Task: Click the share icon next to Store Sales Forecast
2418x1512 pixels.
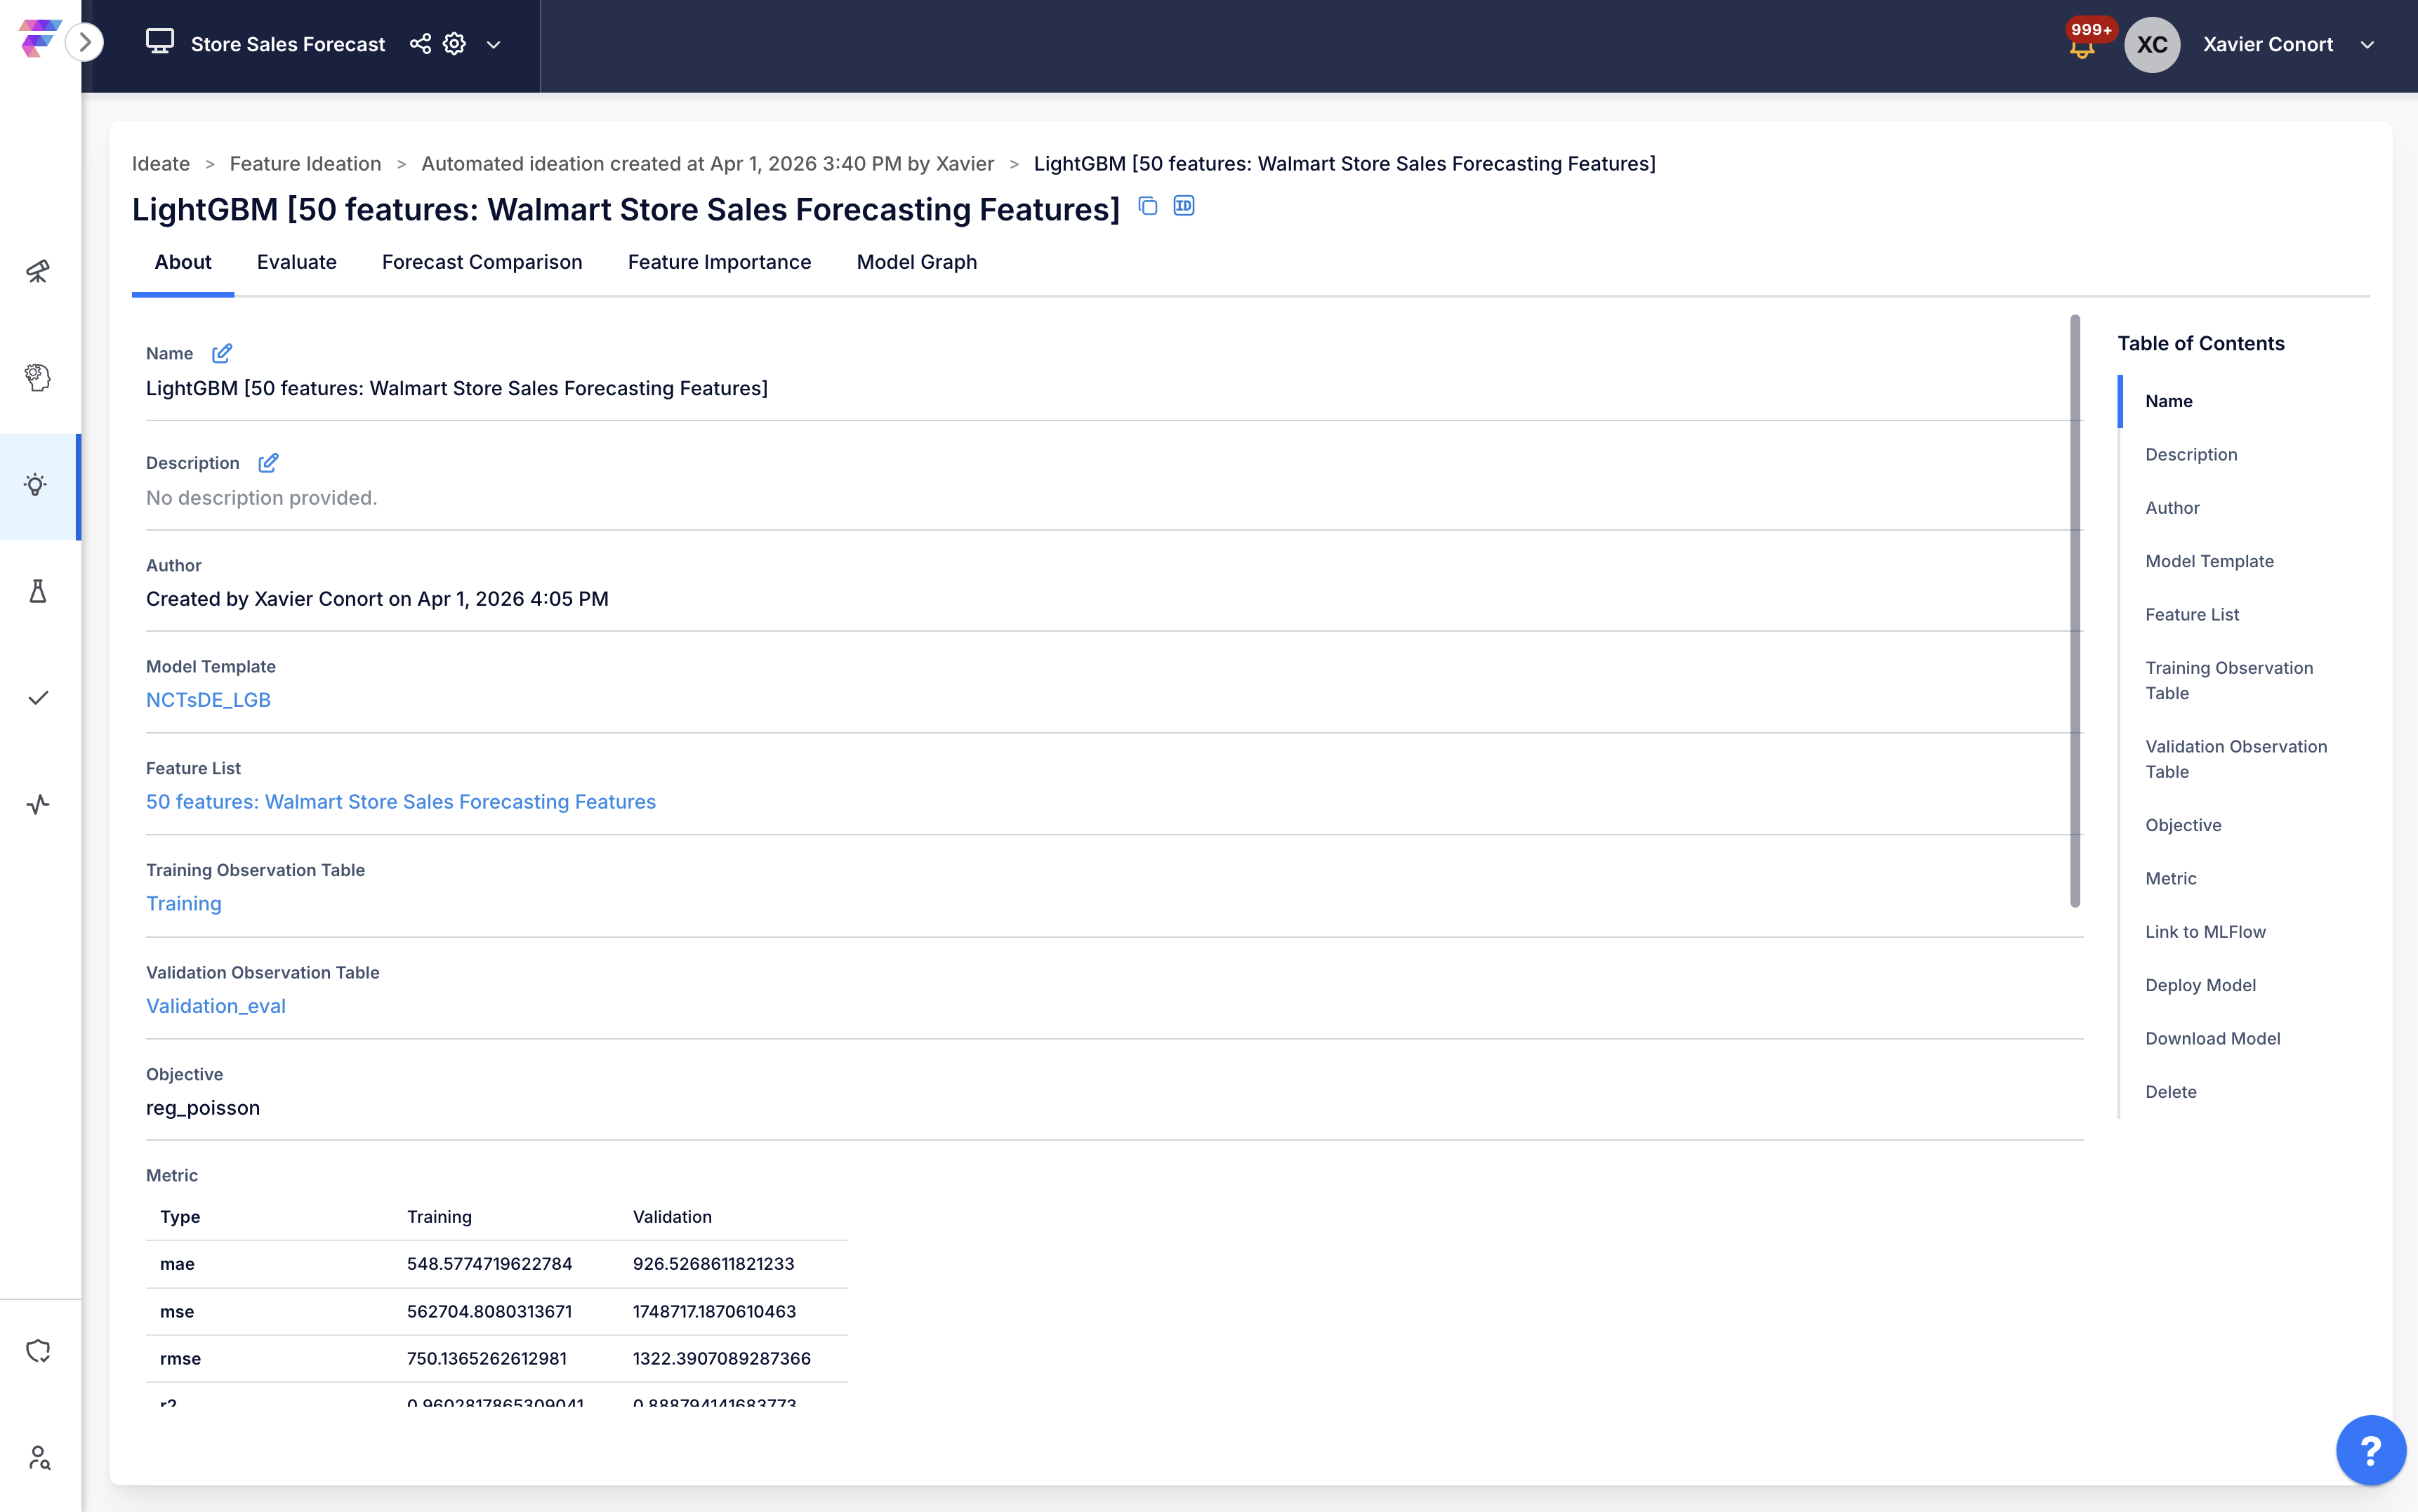Action: [x=420, y=44]
